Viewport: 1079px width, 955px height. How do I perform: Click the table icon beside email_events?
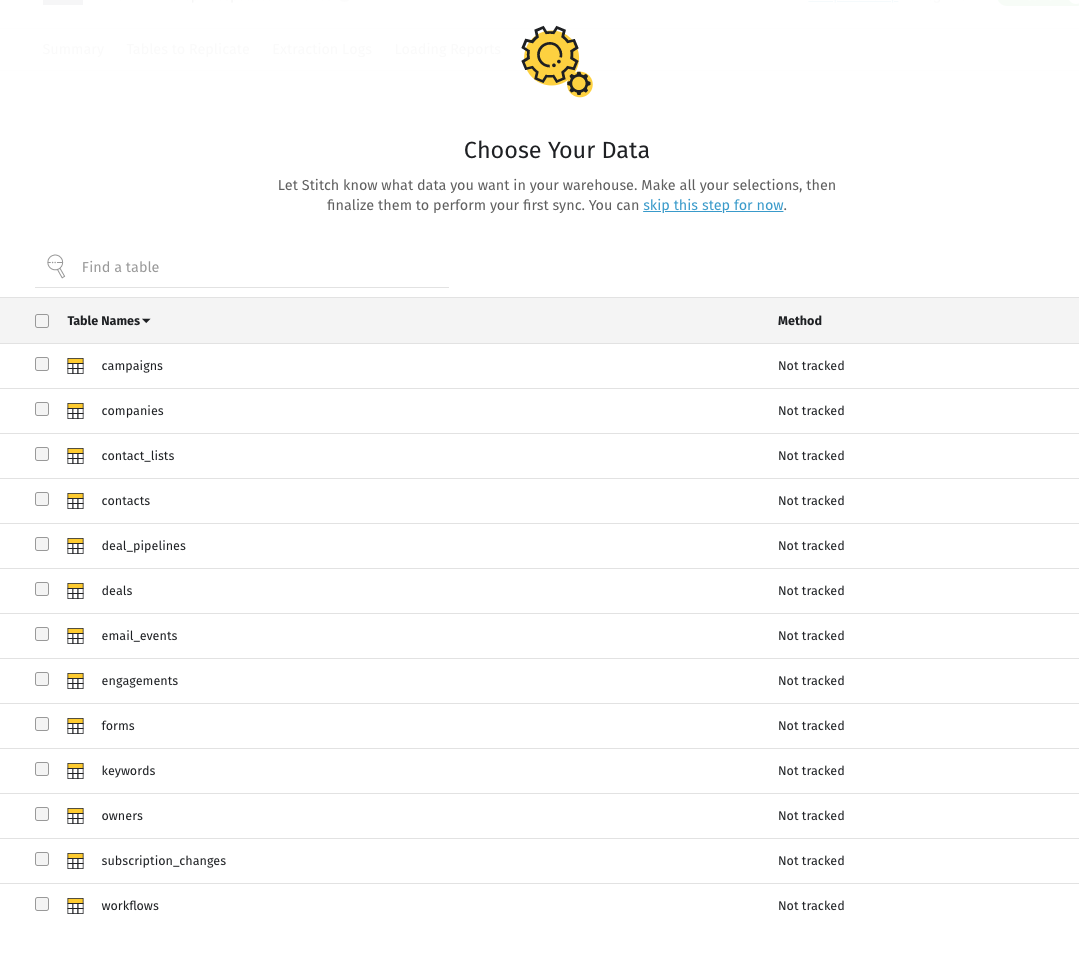tap(75, 636)
